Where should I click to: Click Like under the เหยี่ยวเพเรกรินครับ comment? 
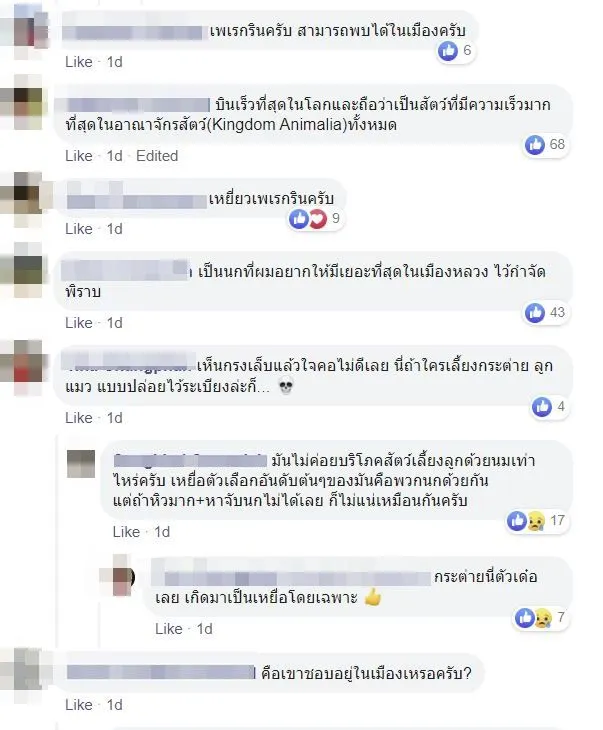pyautogui.click(x=79, y=229)
